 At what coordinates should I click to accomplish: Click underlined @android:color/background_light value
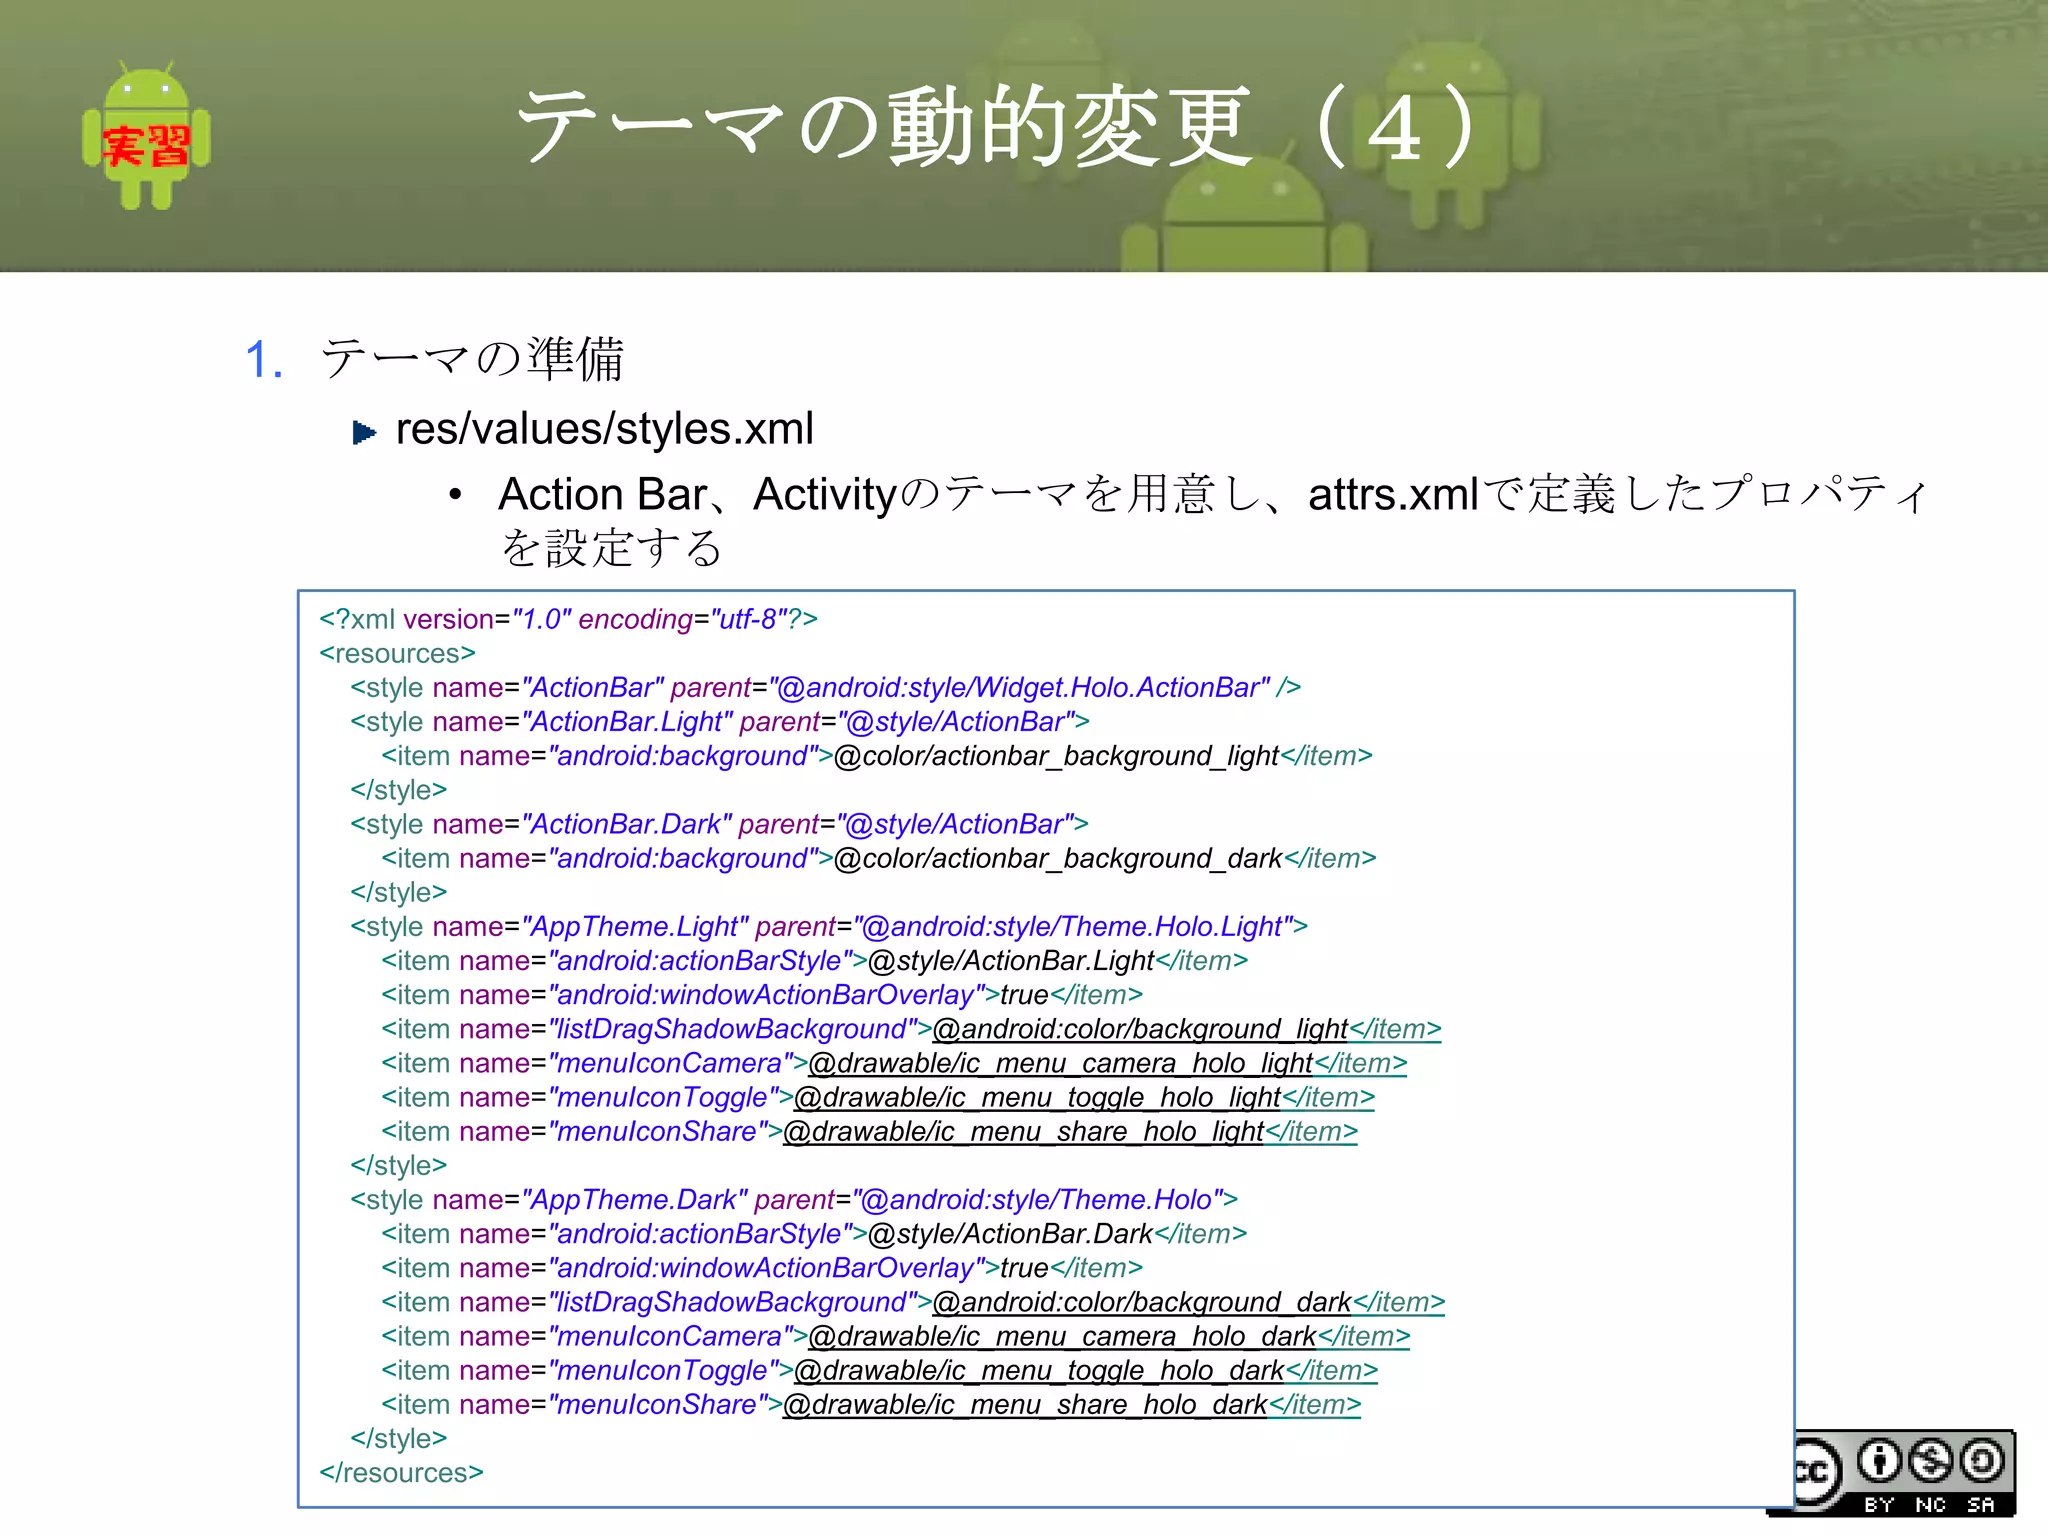tap(1141, 1029)
